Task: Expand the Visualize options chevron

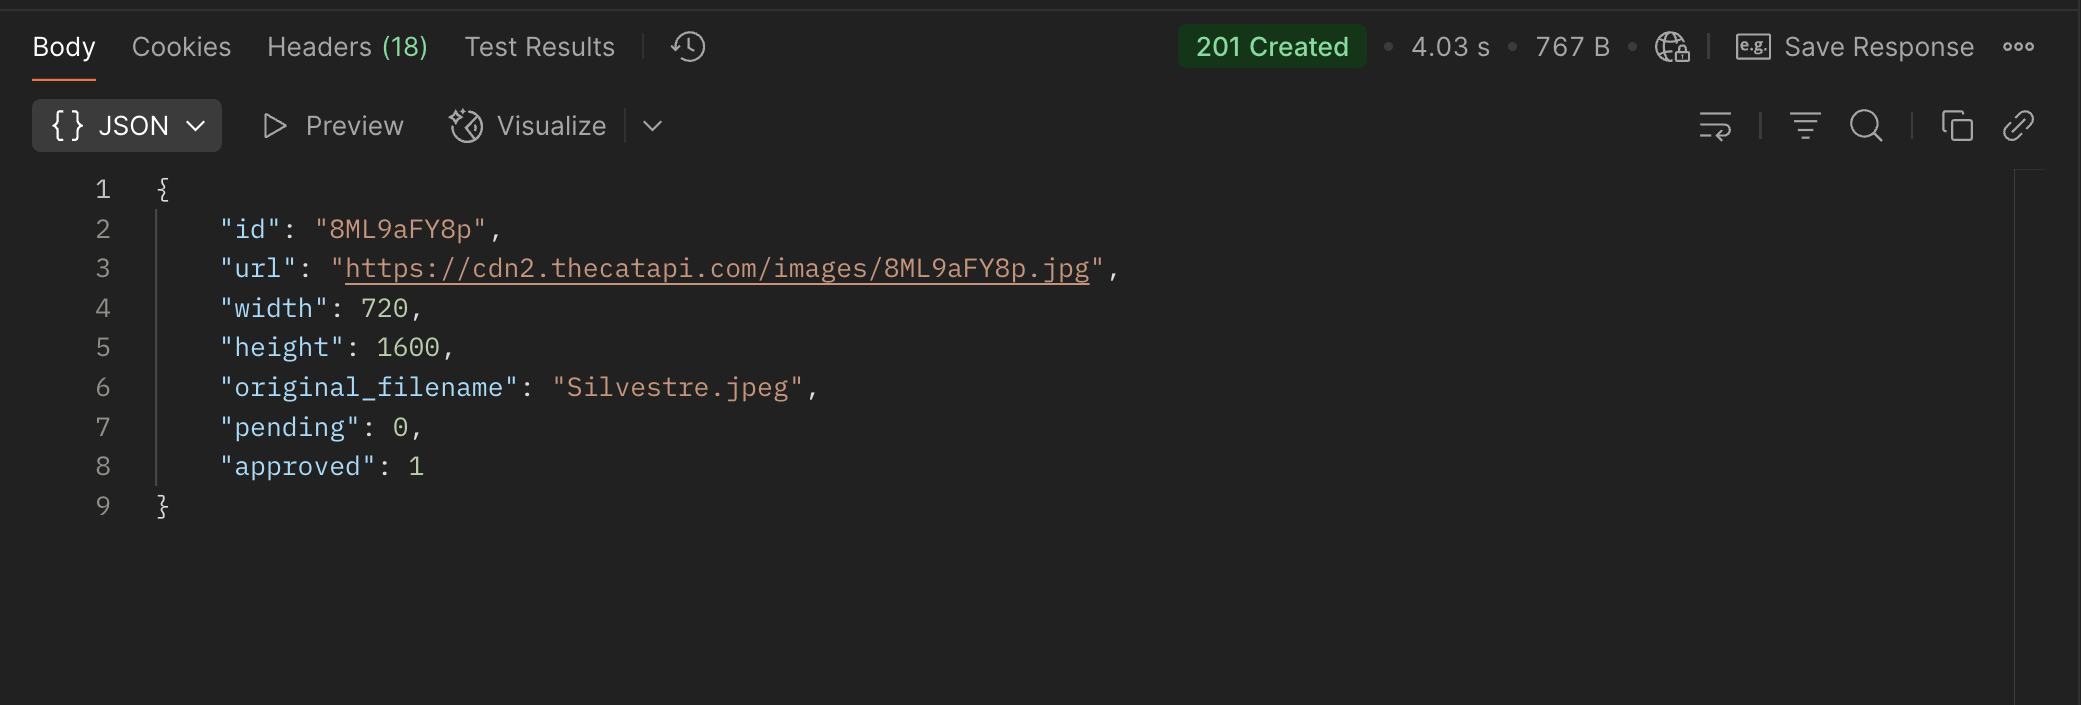Action: tap(652, 126)
